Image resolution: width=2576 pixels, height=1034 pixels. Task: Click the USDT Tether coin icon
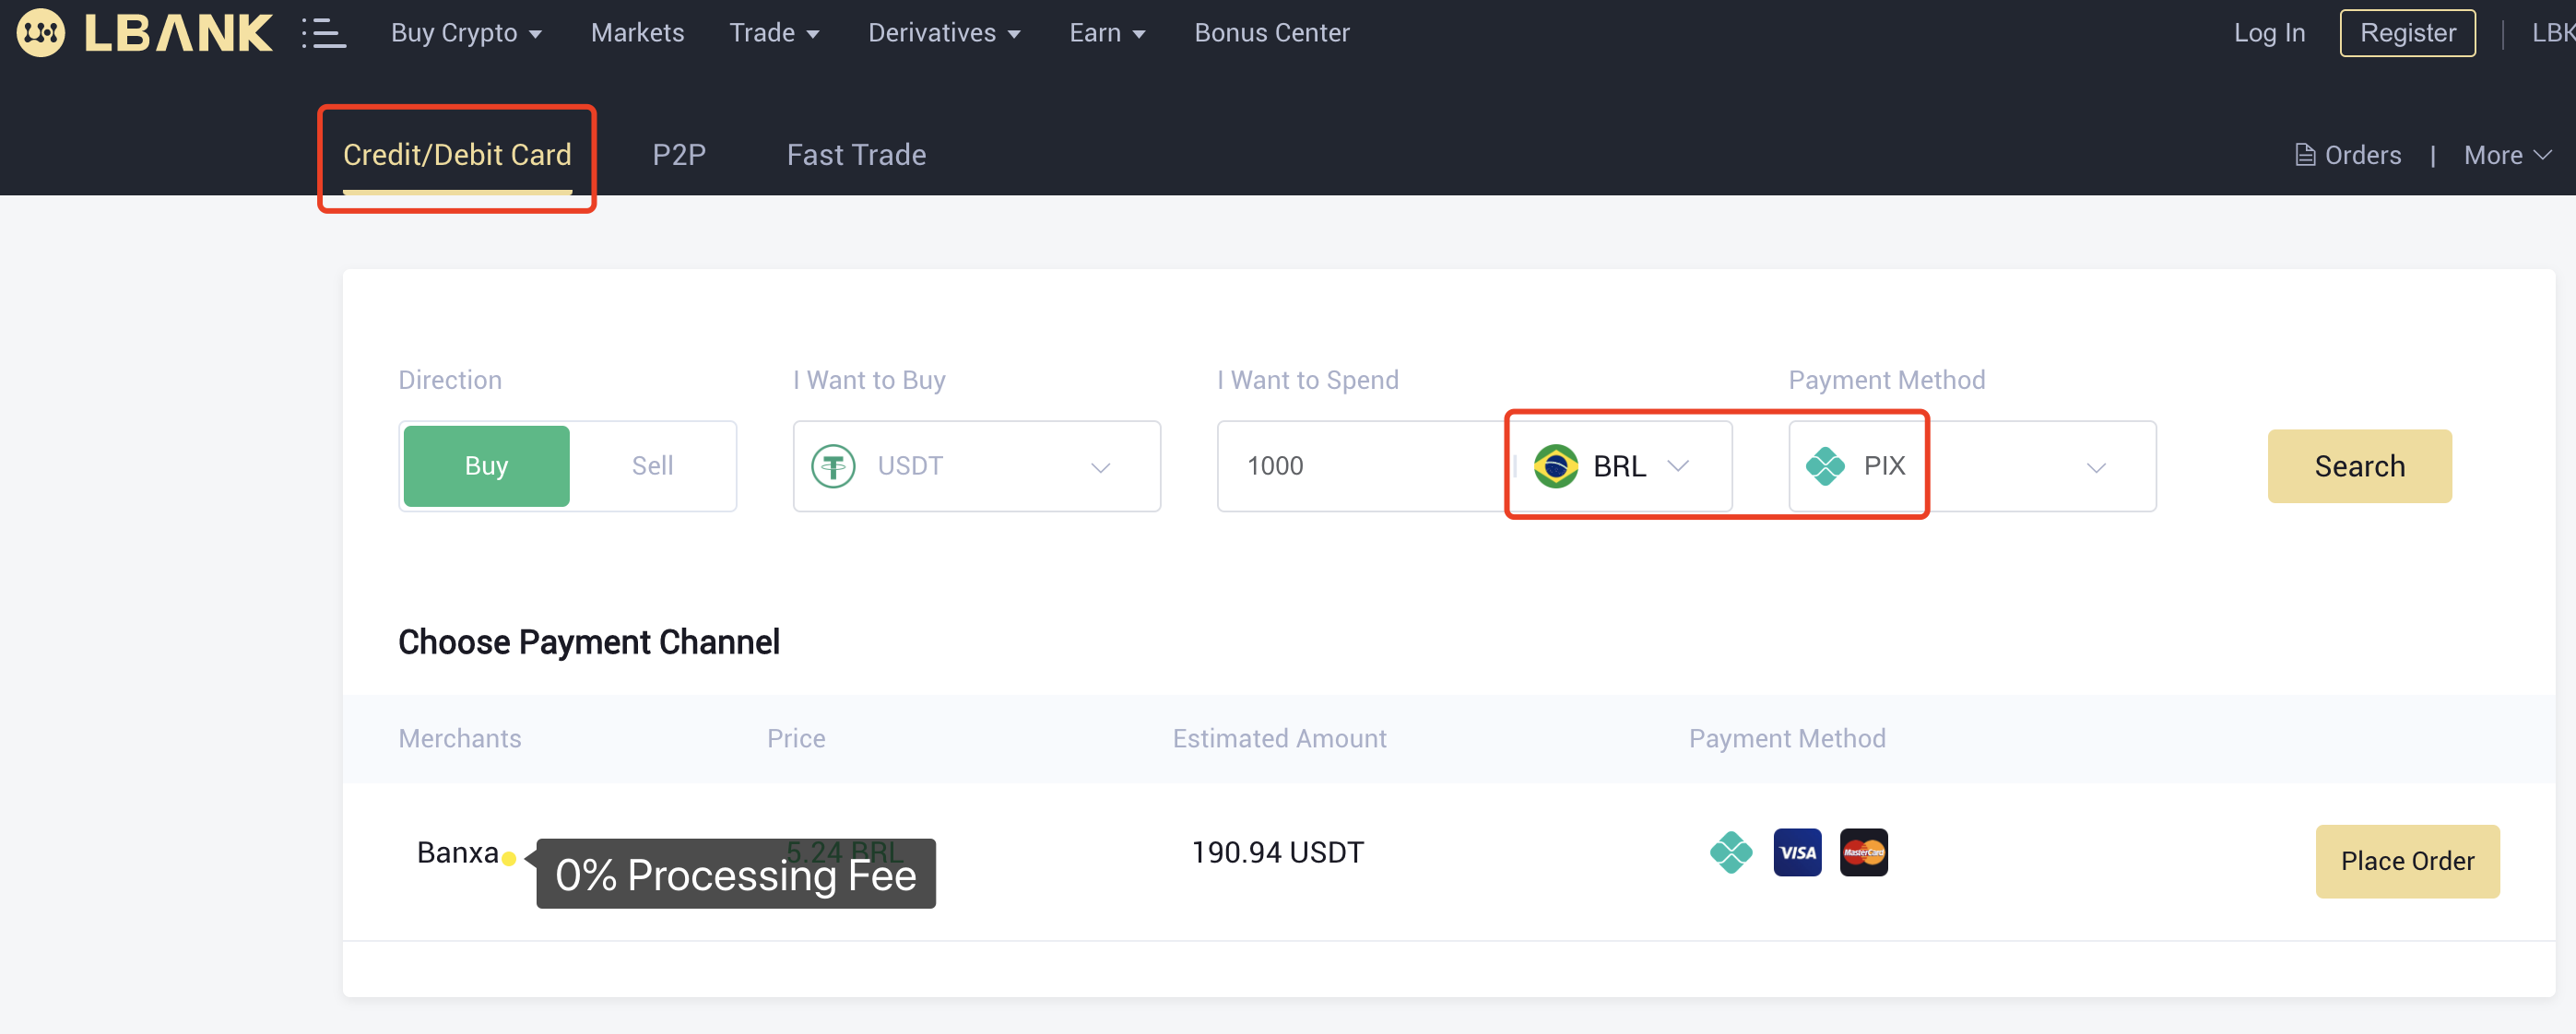[x=833, y=466]
